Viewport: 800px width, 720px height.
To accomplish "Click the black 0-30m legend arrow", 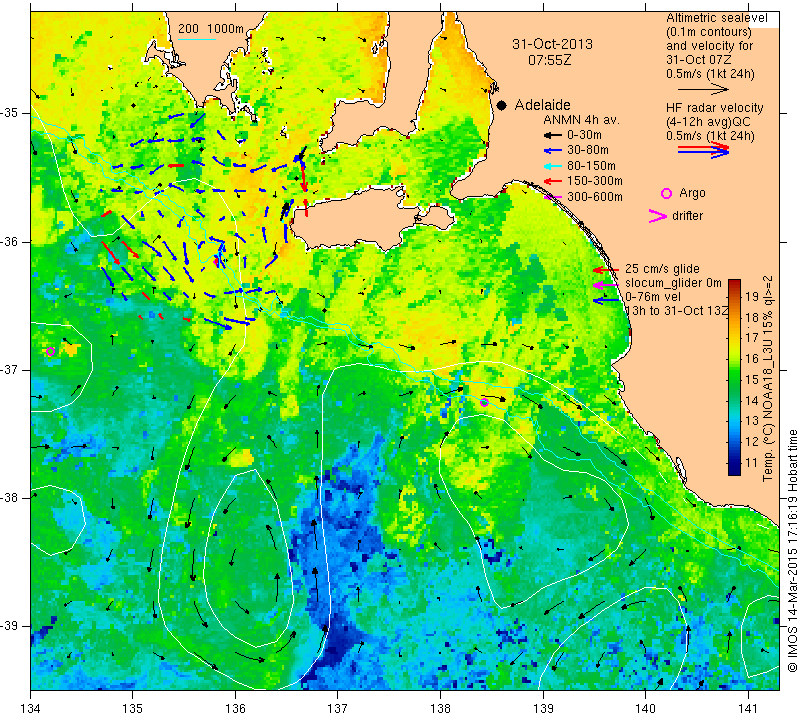I will coord(553,136).
